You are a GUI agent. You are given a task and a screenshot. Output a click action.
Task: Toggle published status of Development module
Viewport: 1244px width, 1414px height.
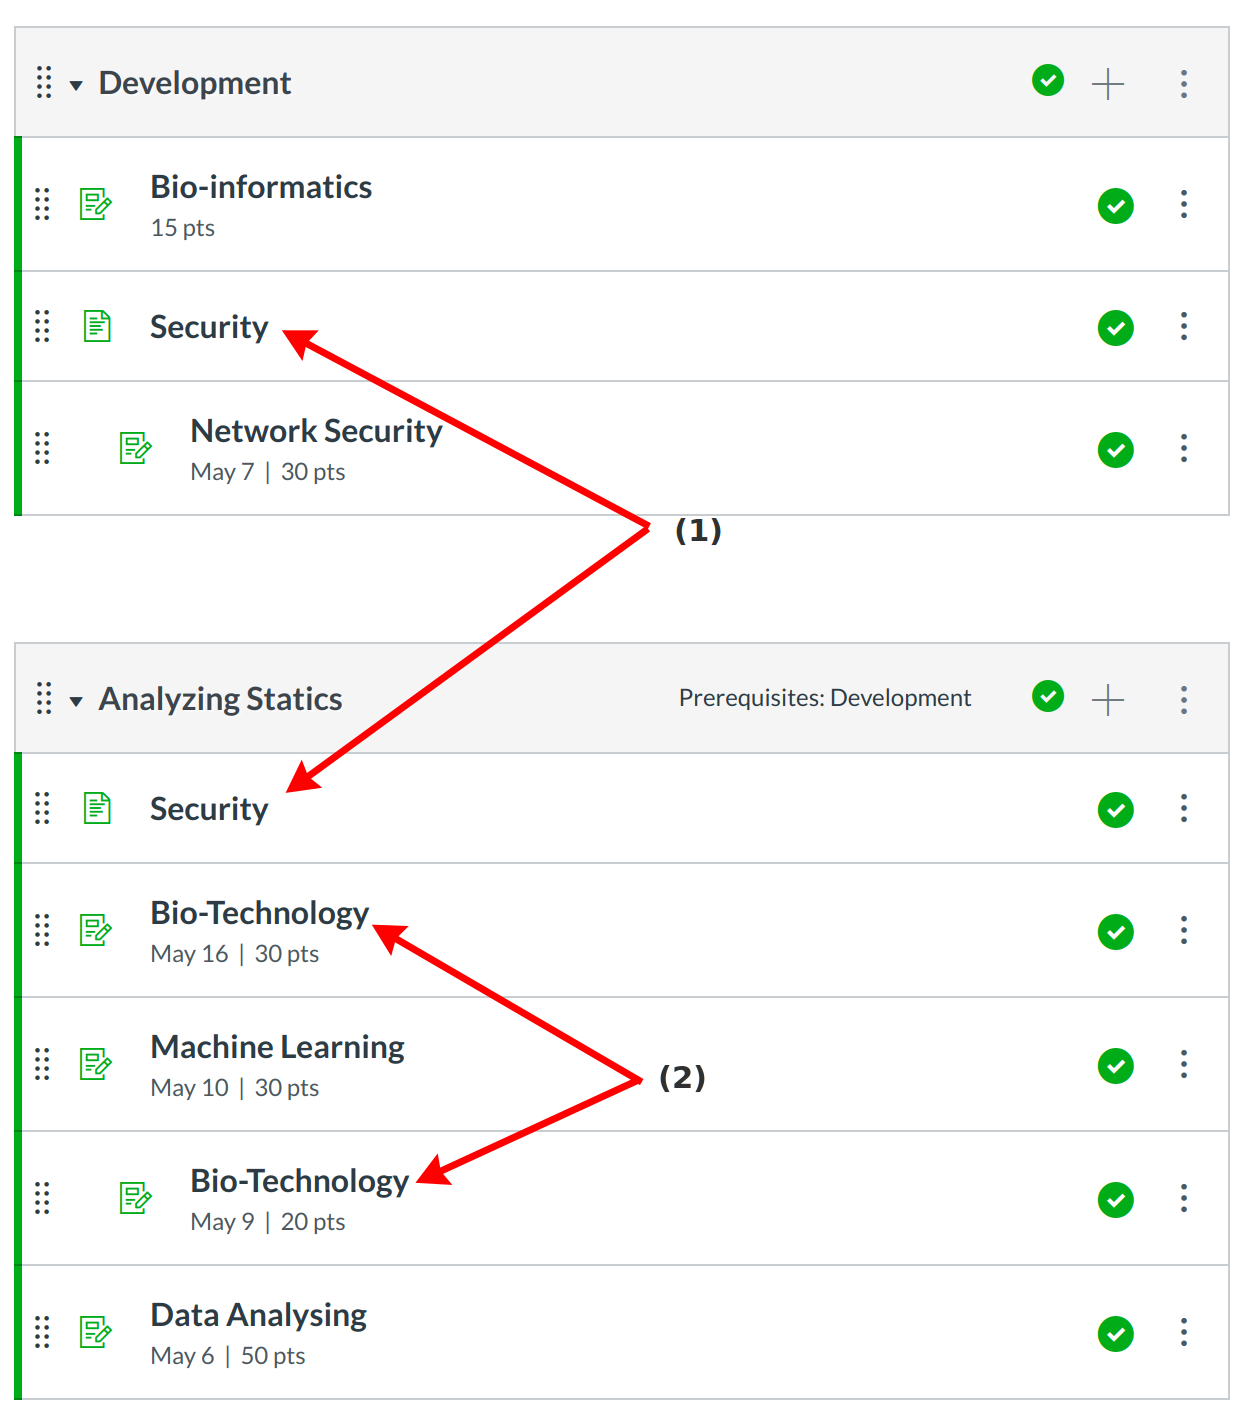click(1047, 80)
